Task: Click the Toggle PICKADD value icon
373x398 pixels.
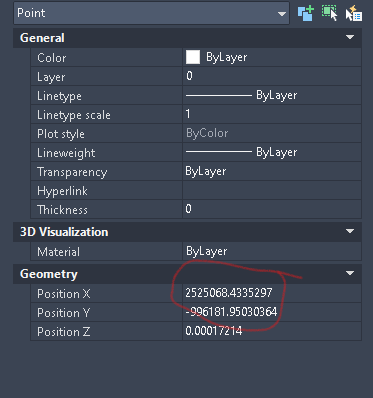Action: coord(306,13)
